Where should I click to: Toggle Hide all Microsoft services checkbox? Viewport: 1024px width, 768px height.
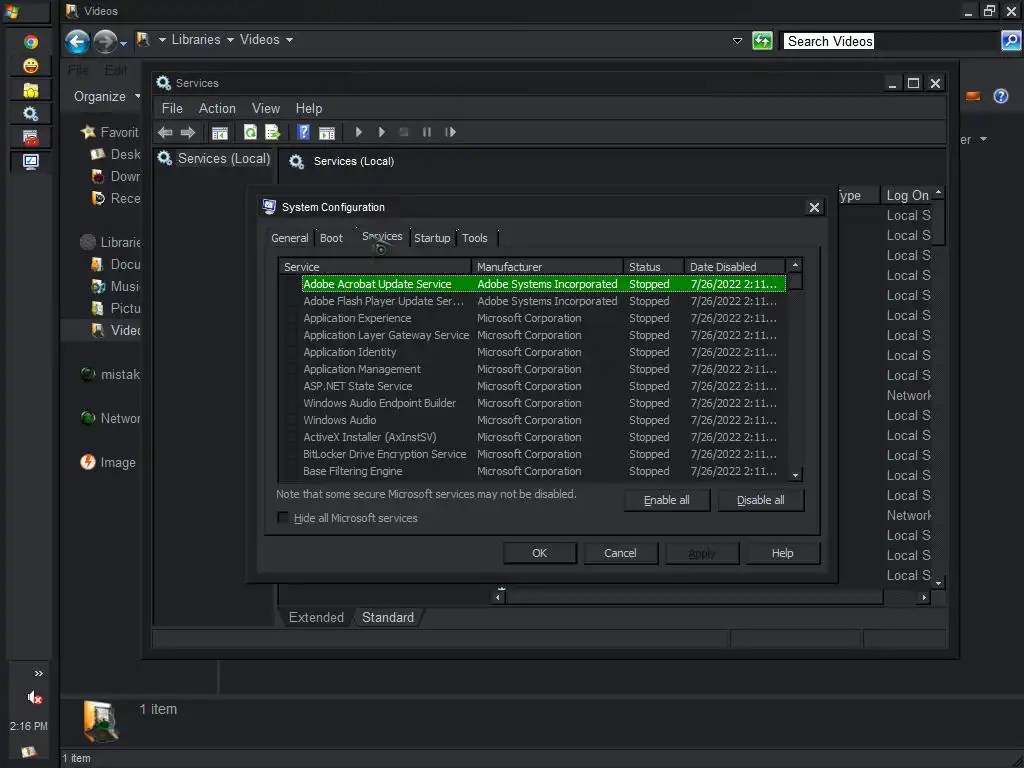[283, 518]
